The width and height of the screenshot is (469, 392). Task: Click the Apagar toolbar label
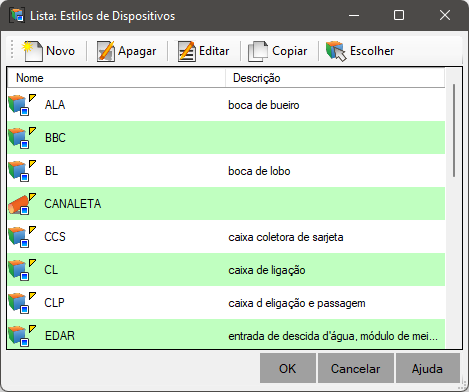pyautogui.click(x=137, y=51)
